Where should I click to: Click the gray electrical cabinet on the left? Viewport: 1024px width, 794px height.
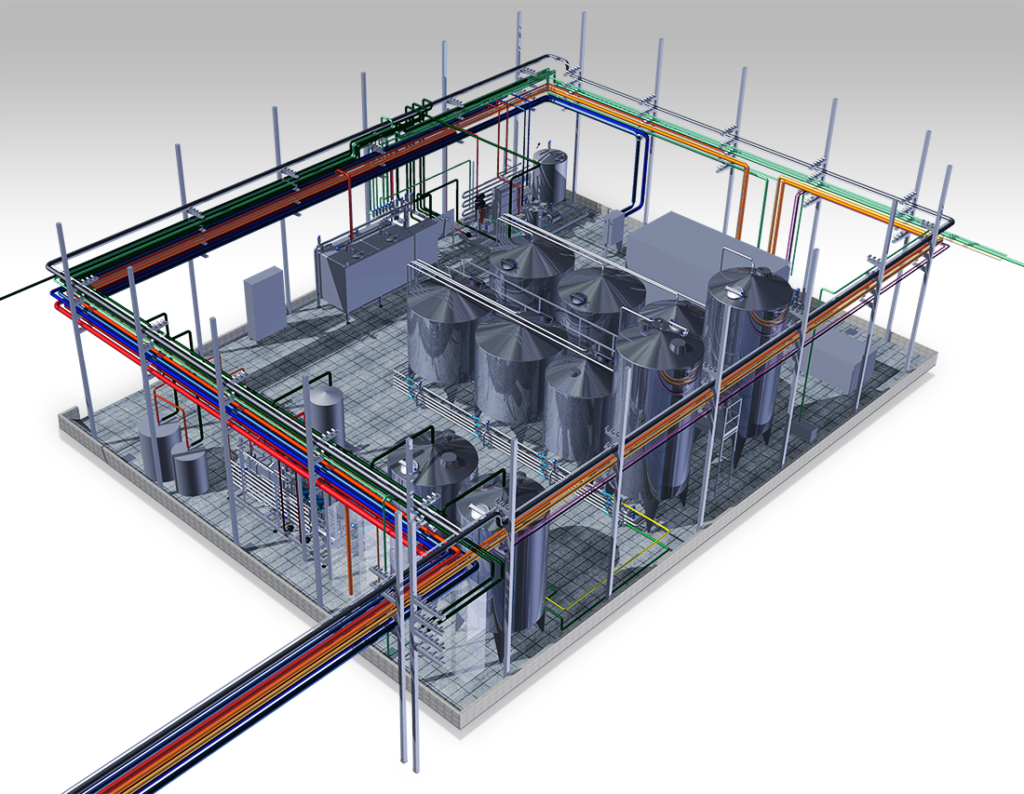265,303
